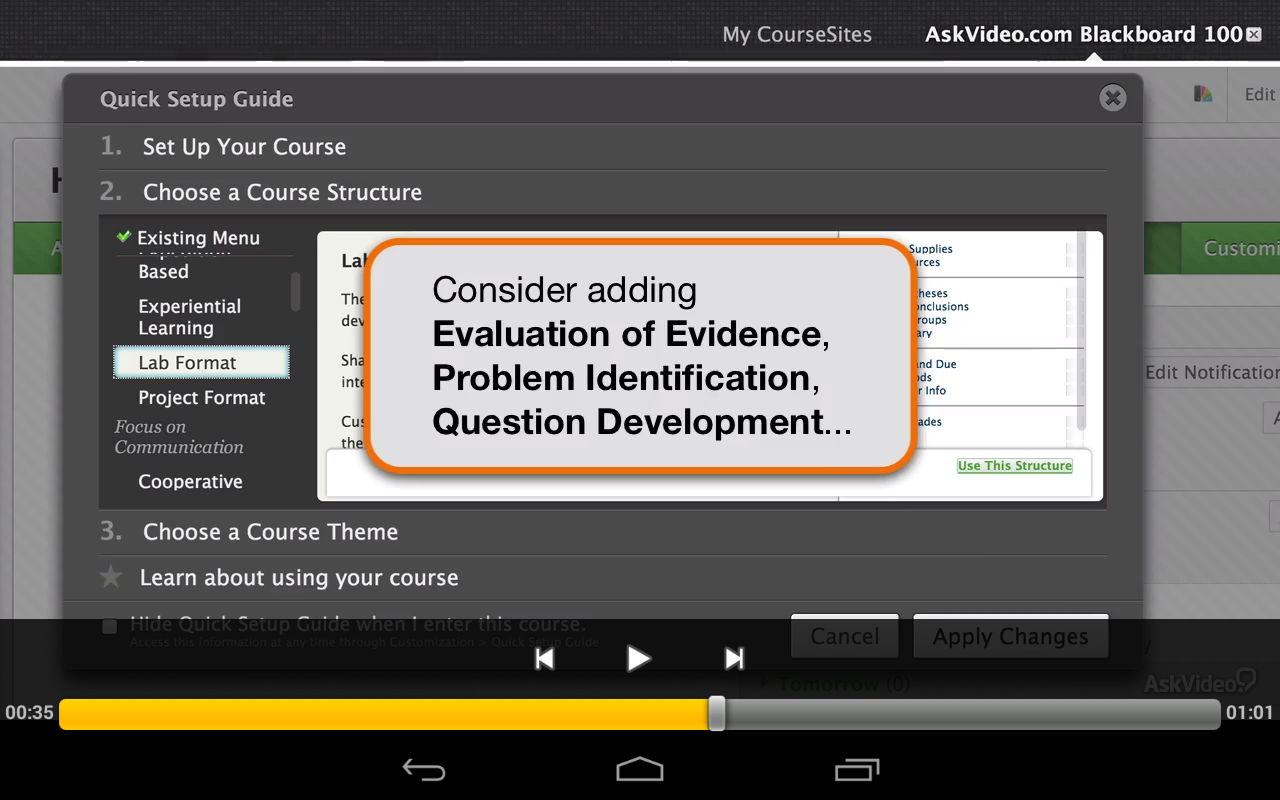
Task: Skip to next video track
Action: pyautogui.click(x=734, y=658)
